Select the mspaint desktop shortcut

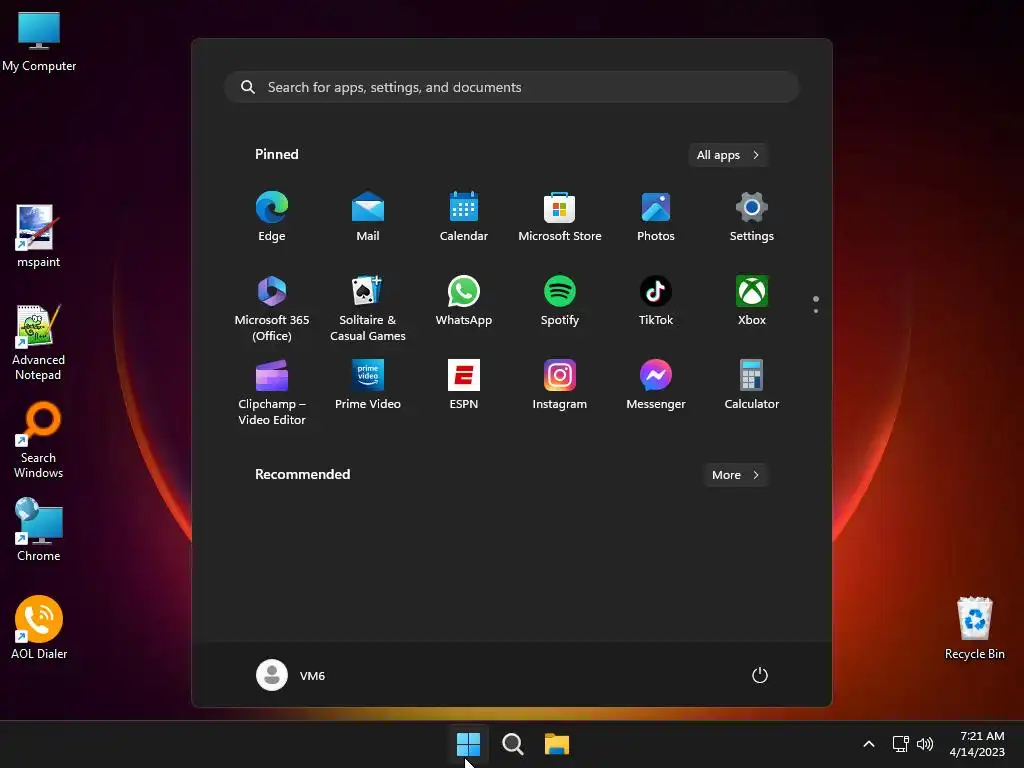(x=39, y=236)
